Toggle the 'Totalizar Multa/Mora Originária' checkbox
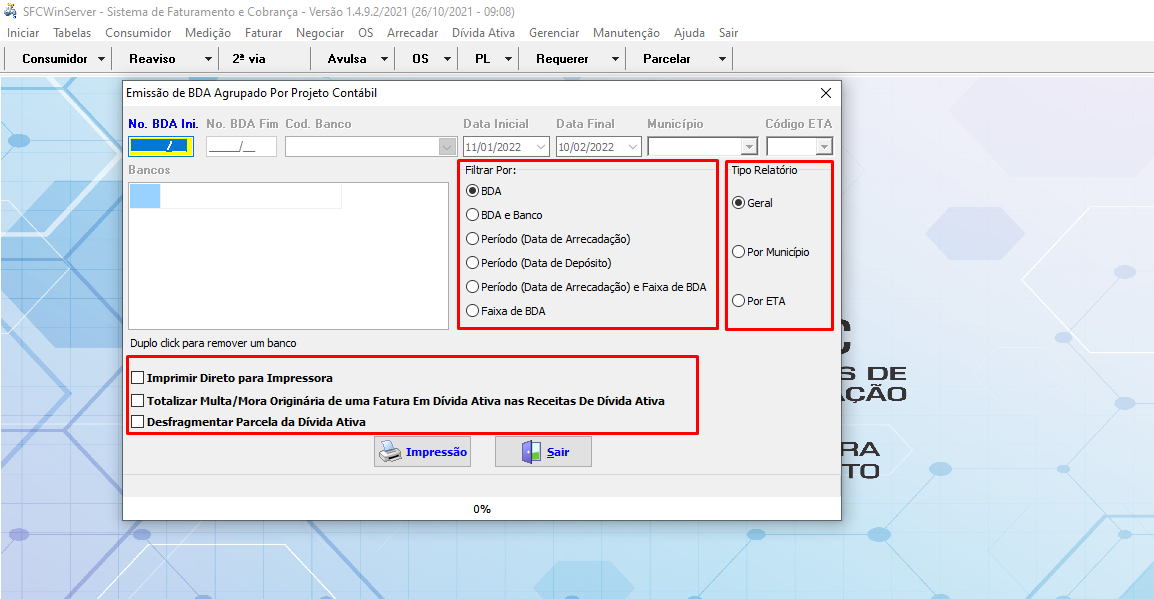This screenshot has height=599, width=1154. pyautogui.click(x=138, y=400)
